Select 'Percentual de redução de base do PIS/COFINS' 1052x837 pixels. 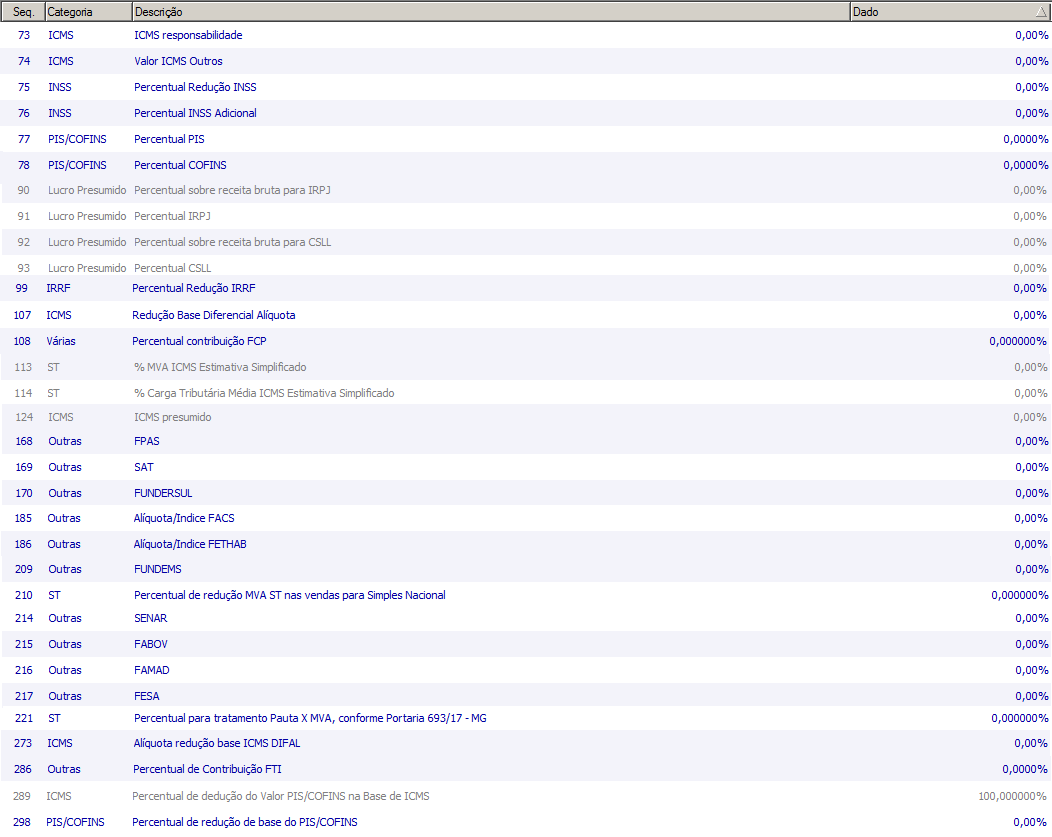(x=526, y=822)
